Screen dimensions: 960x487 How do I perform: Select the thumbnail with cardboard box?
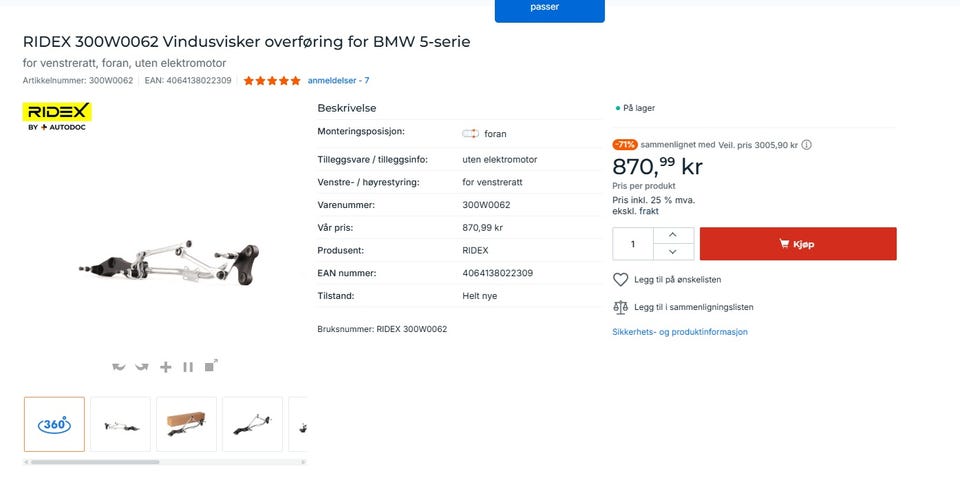coord(186,424)
